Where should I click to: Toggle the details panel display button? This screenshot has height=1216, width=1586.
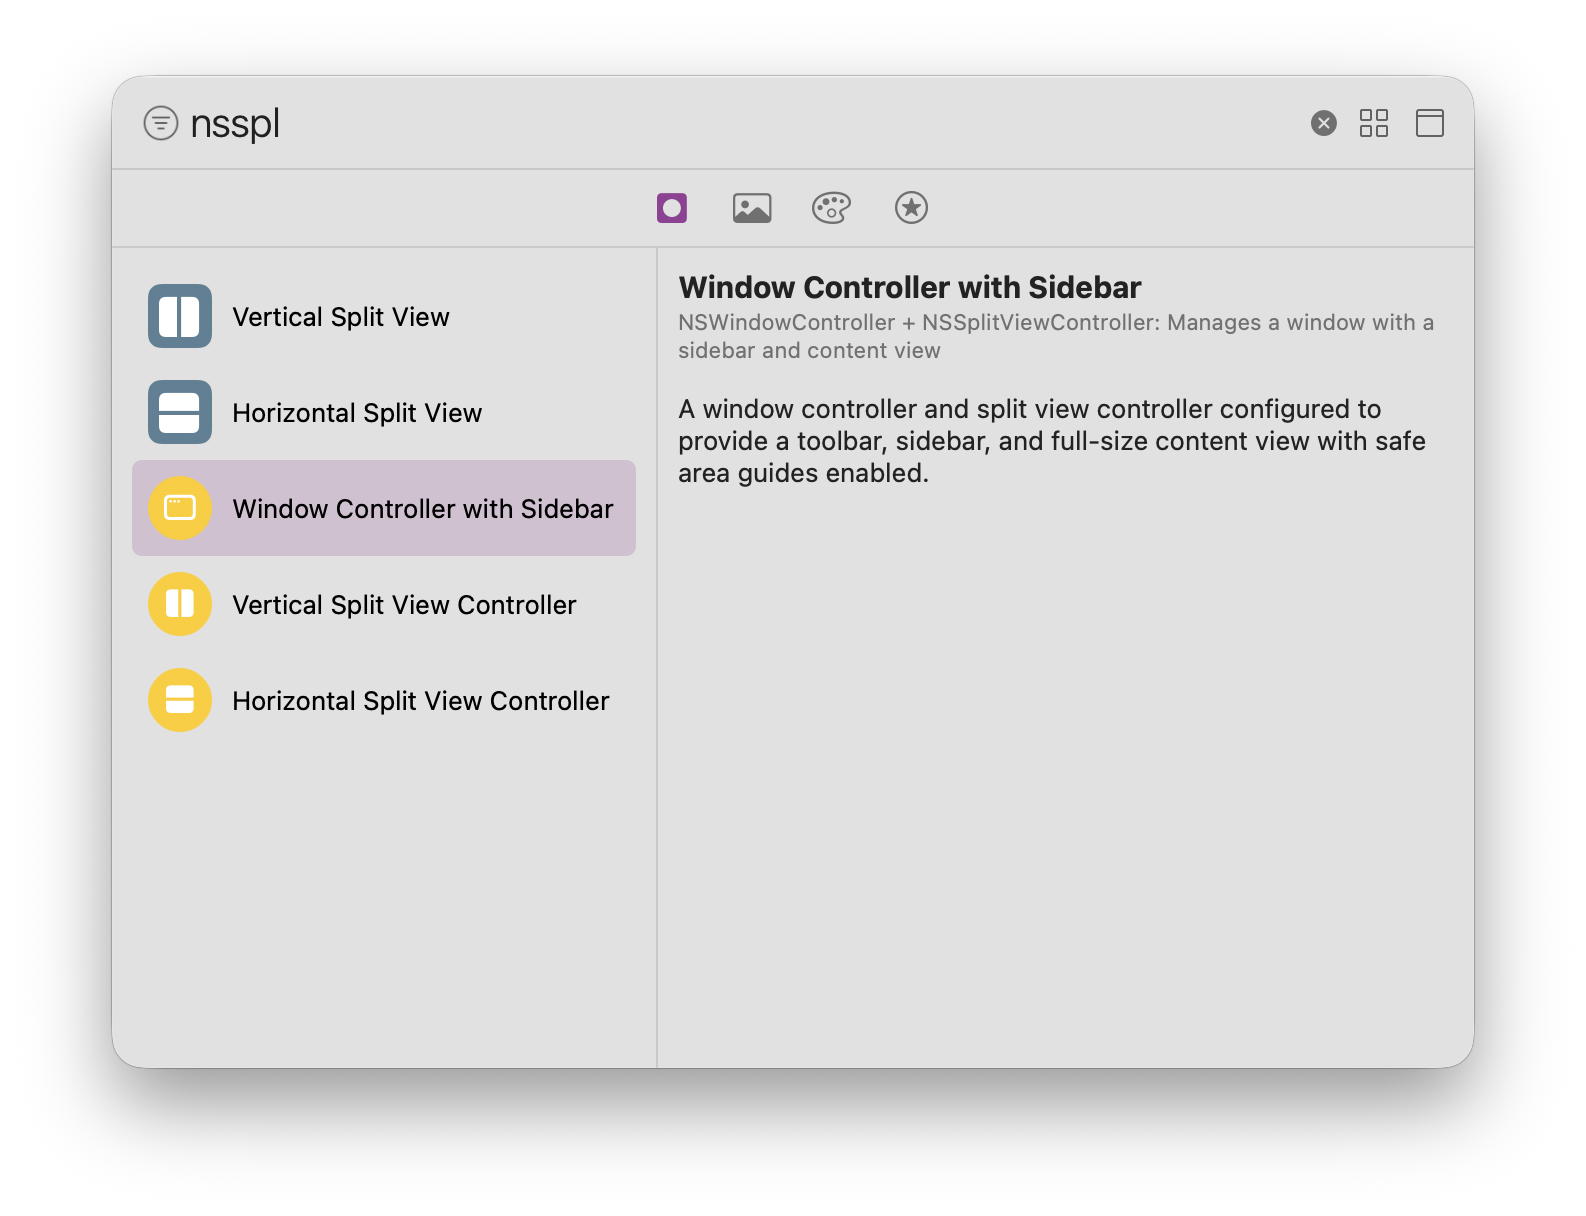pyautogui.click(x=1429, y=123)
